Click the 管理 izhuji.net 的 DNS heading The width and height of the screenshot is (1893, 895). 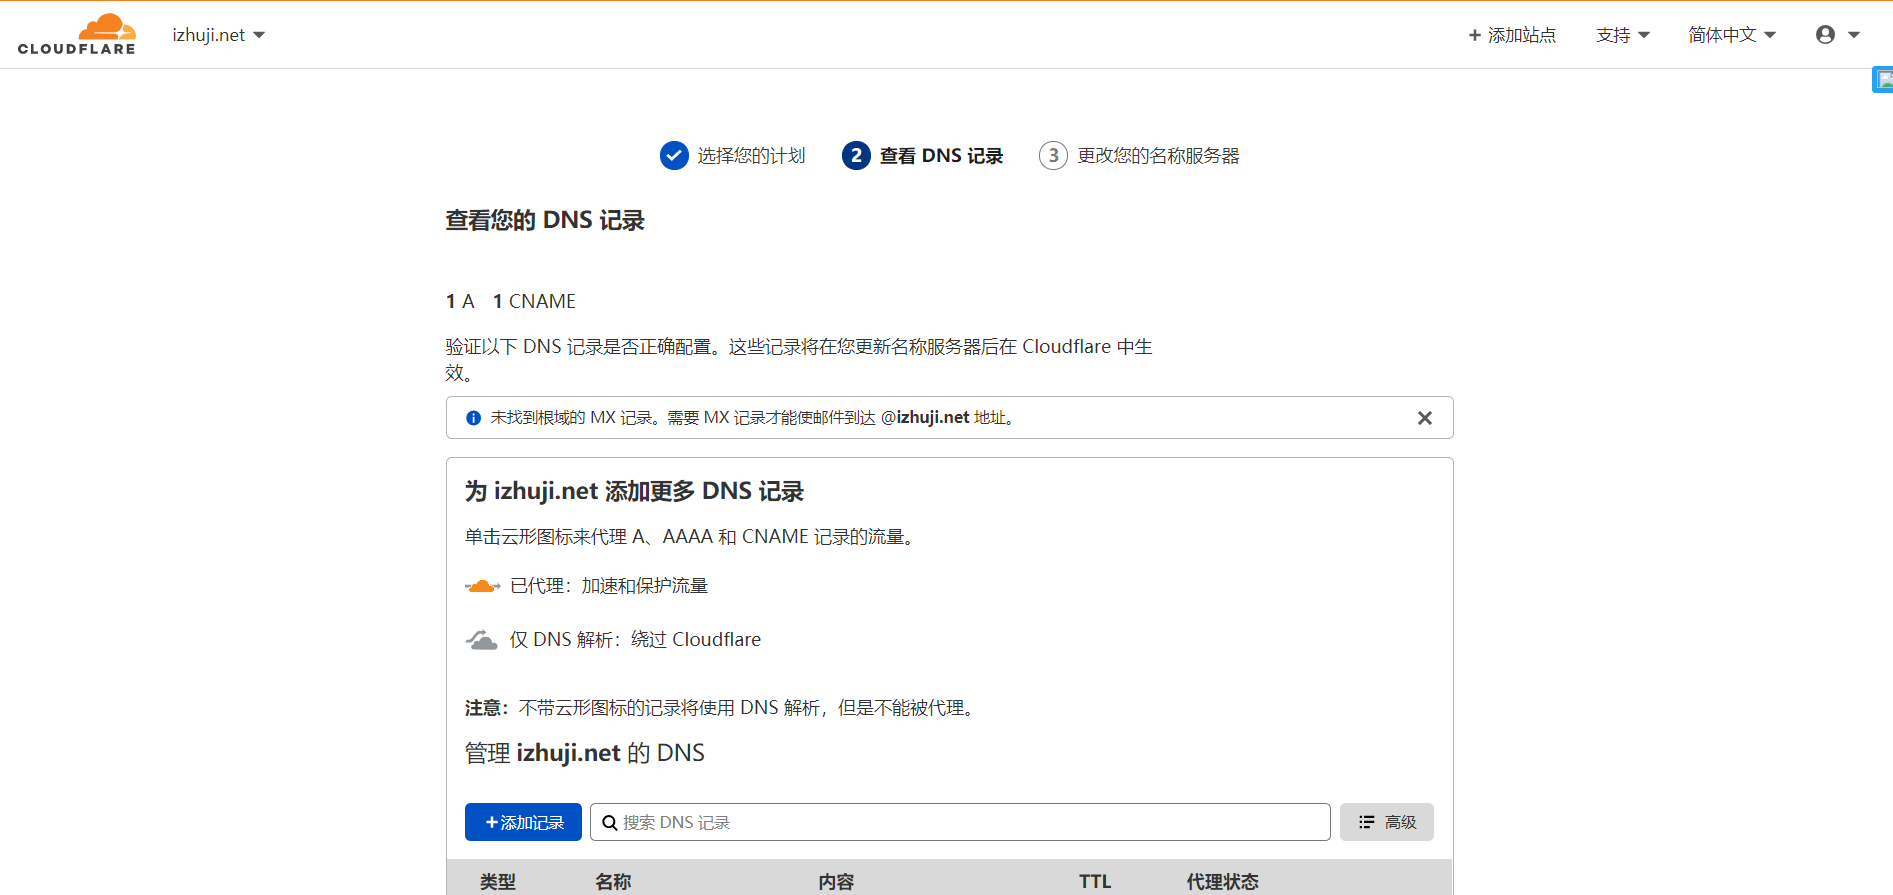(x=585, y=753)
